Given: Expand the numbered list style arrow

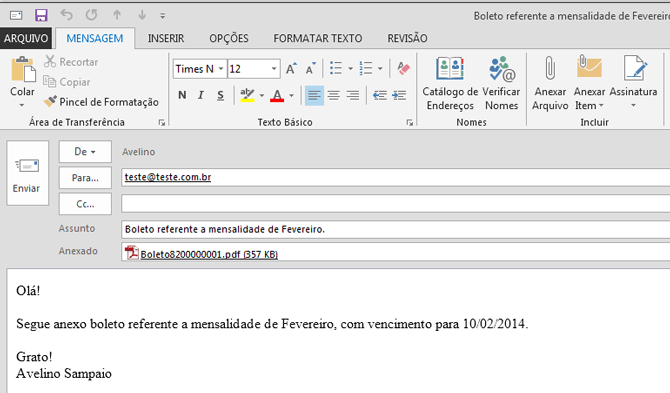Looking at the screenshot, I should [x=380, y=68].
